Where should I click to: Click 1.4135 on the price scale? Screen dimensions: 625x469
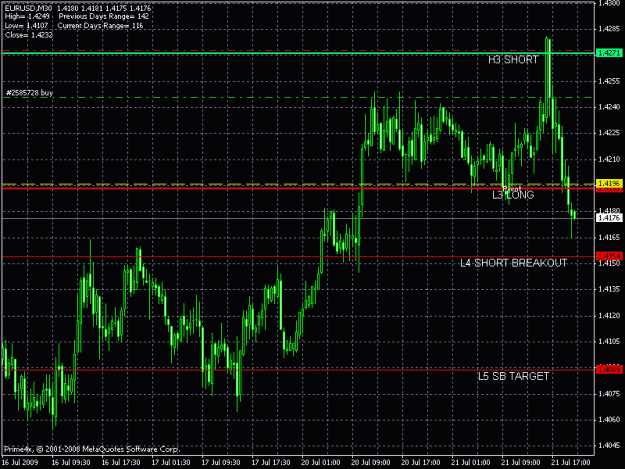[609, 289]
